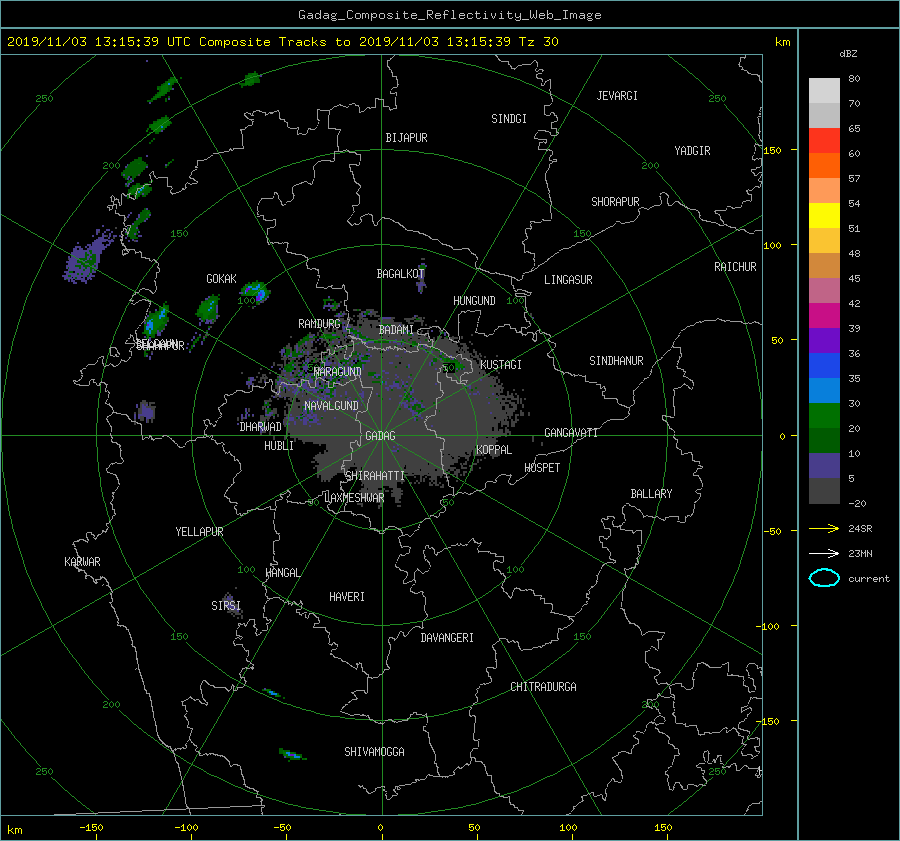Click the SINDHANUR city label
900x841 pixels.
click(x=616, y=361)
